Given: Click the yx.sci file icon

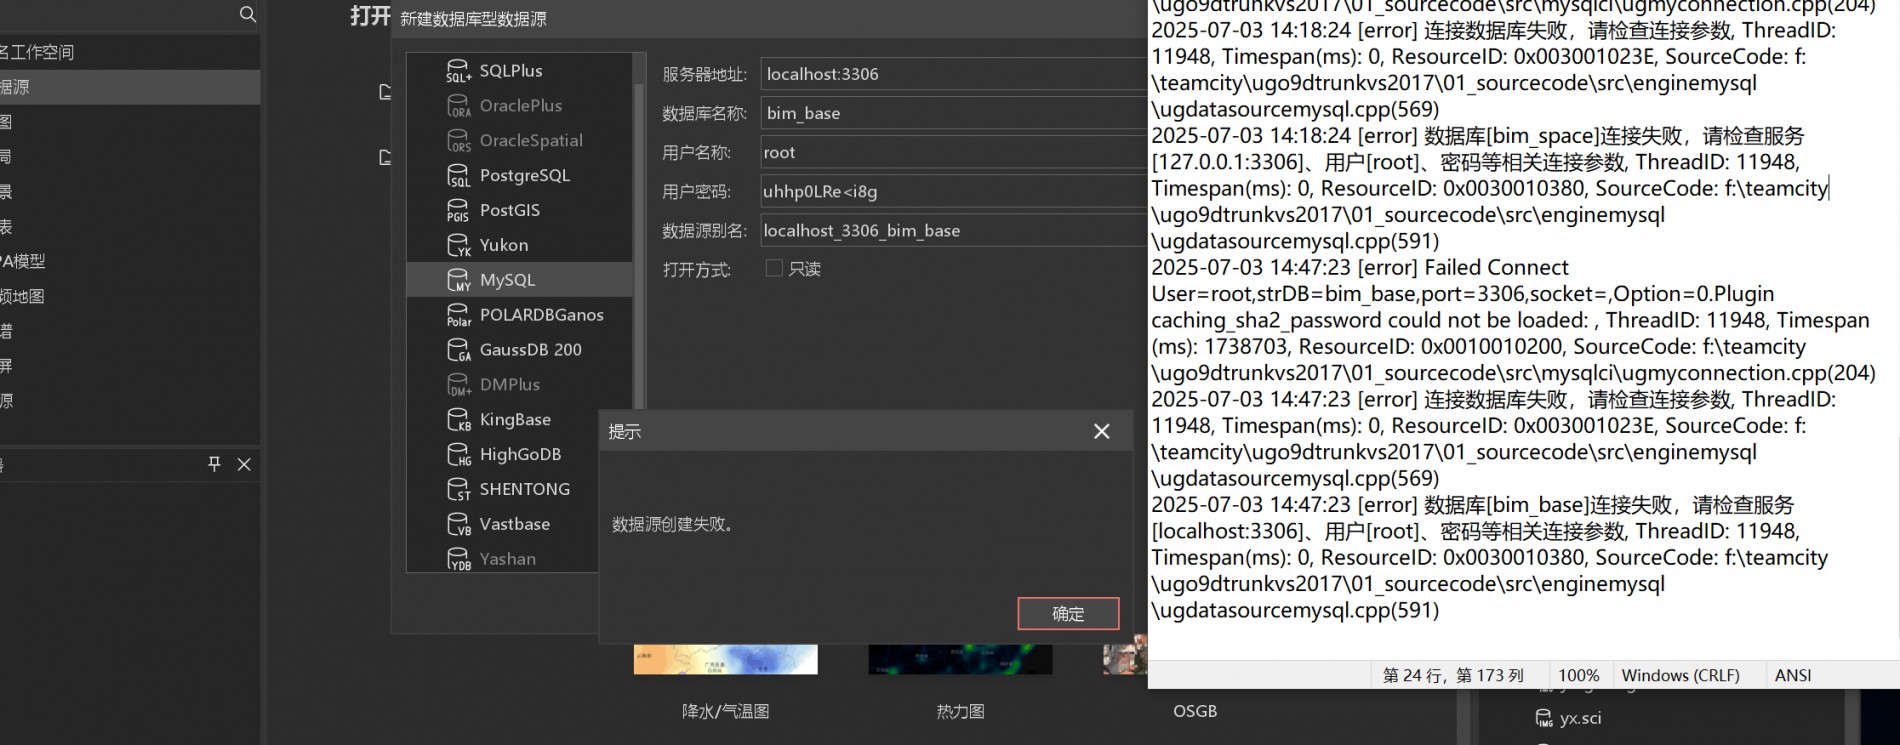Looking at the screenshot, I should [1544, 718].
